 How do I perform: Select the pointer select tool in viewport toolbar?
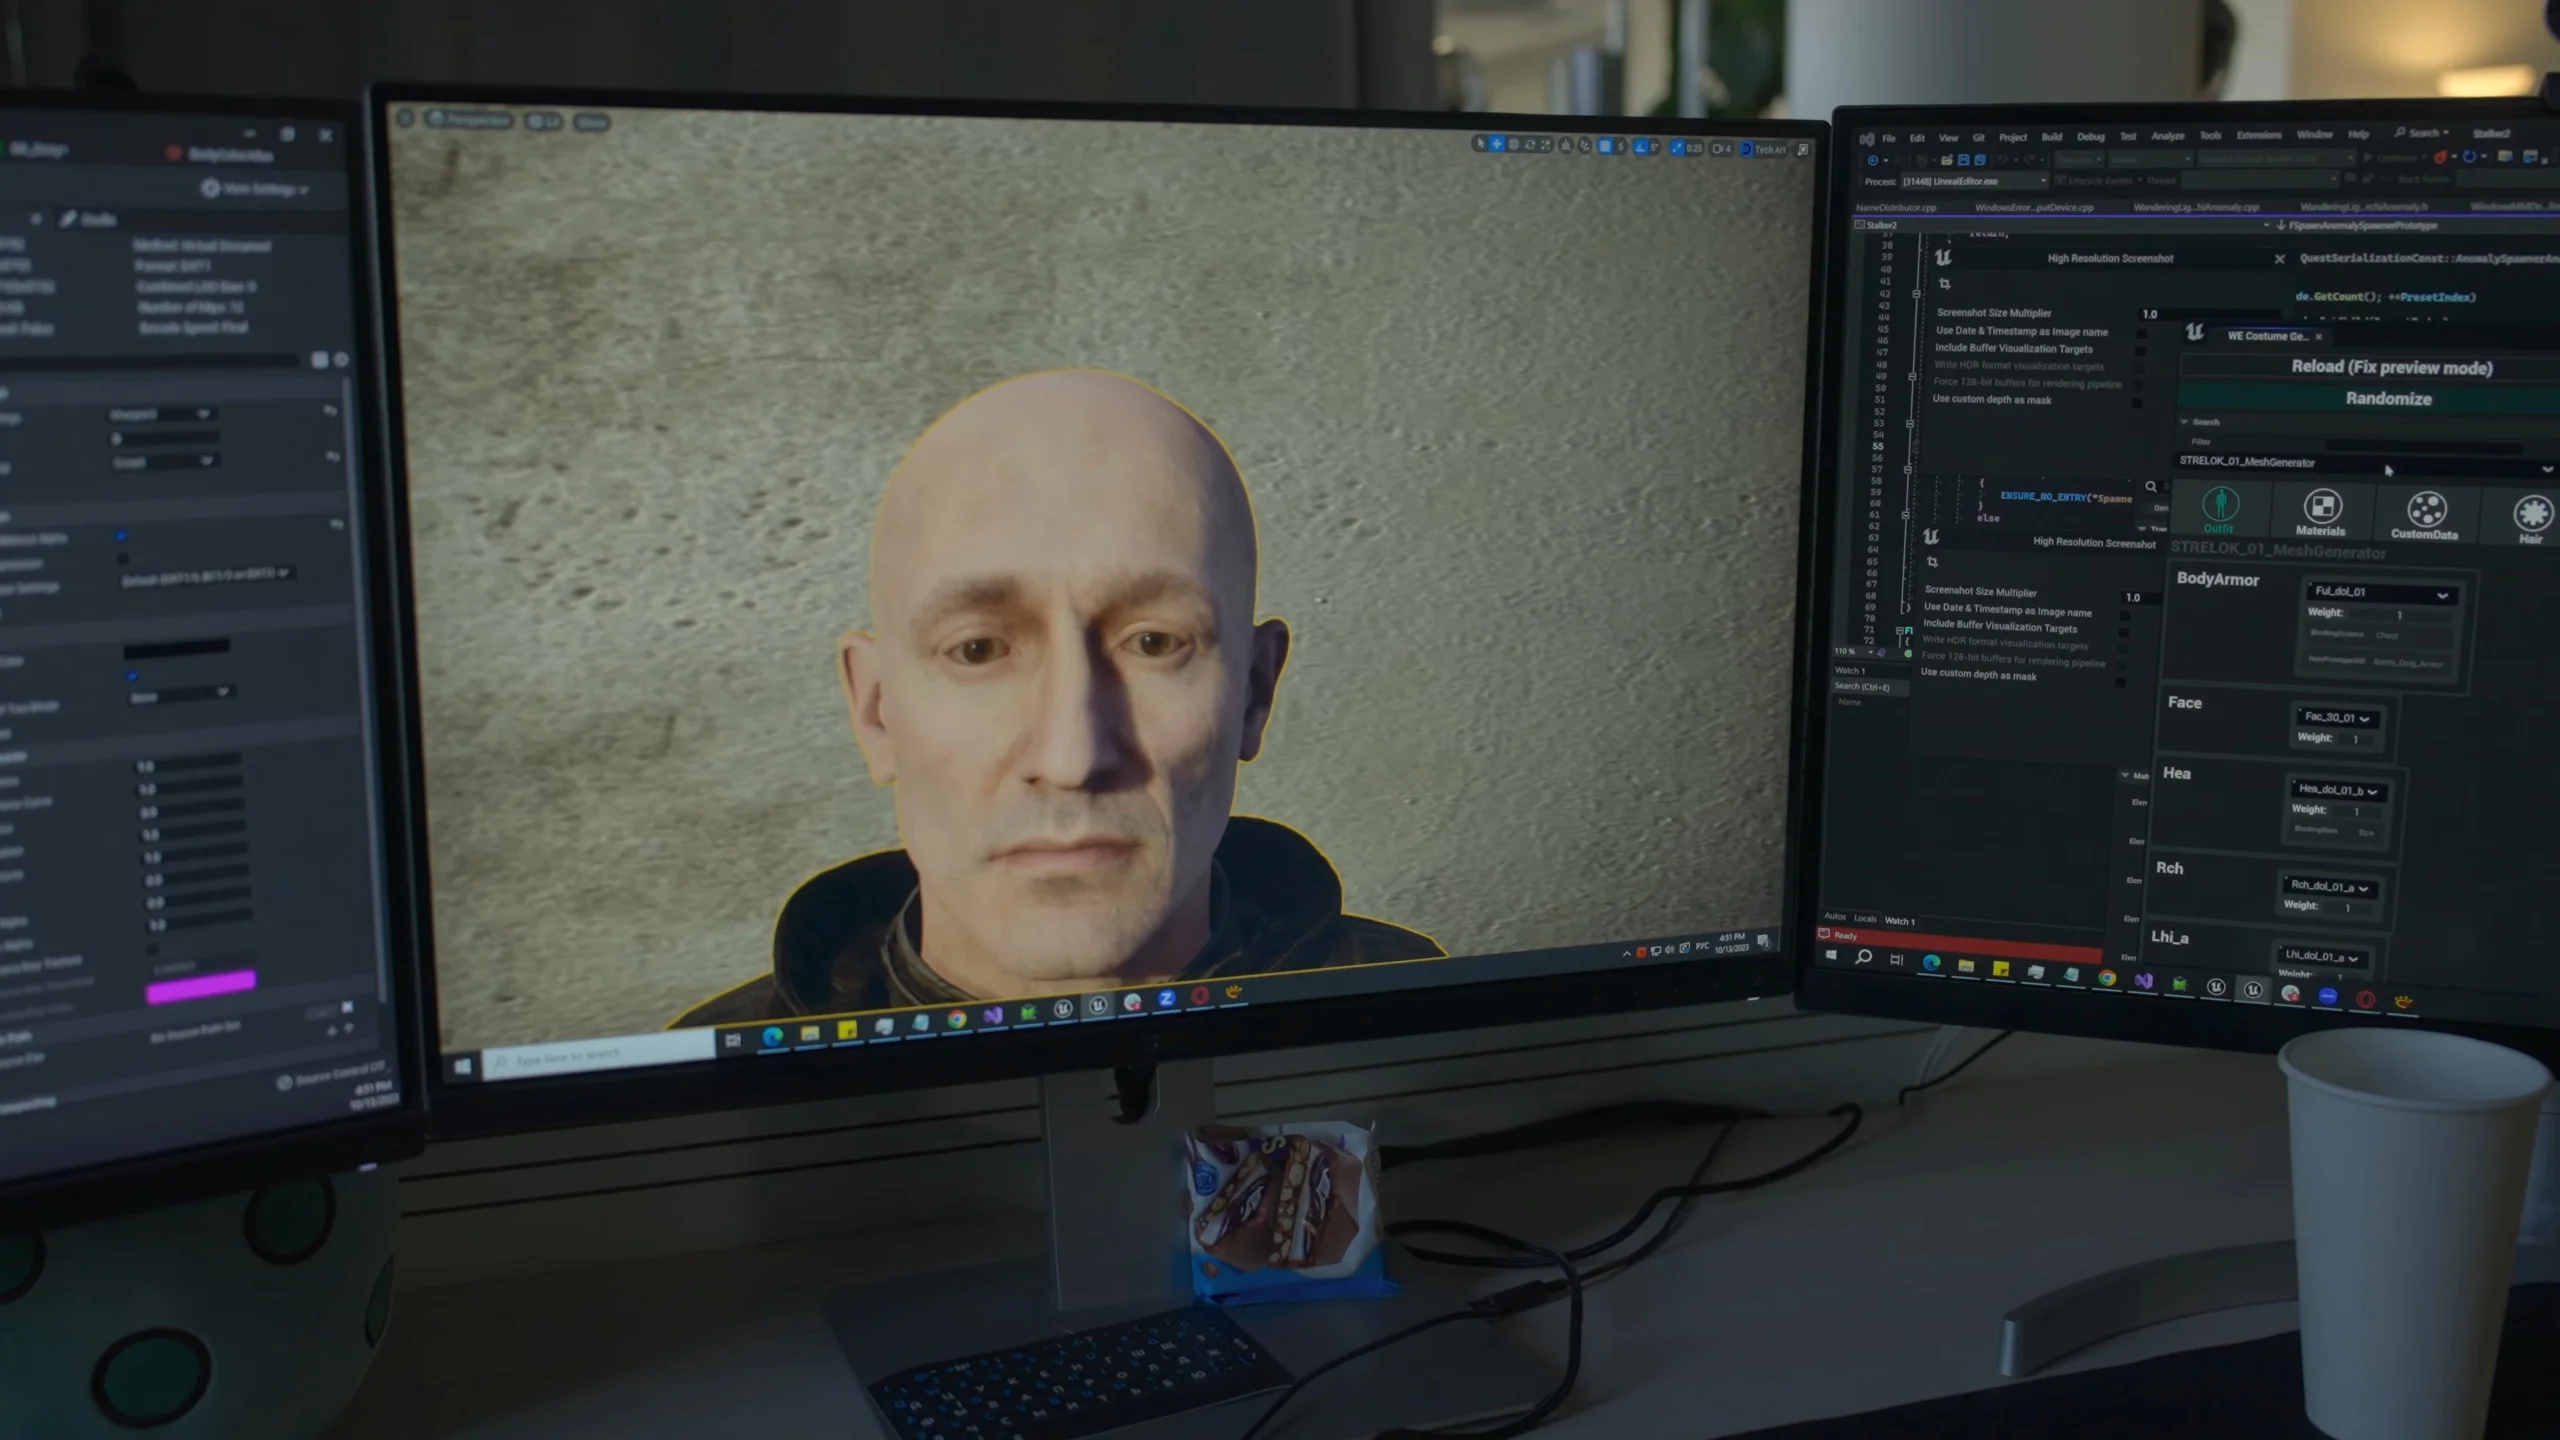pos(1481,145)
